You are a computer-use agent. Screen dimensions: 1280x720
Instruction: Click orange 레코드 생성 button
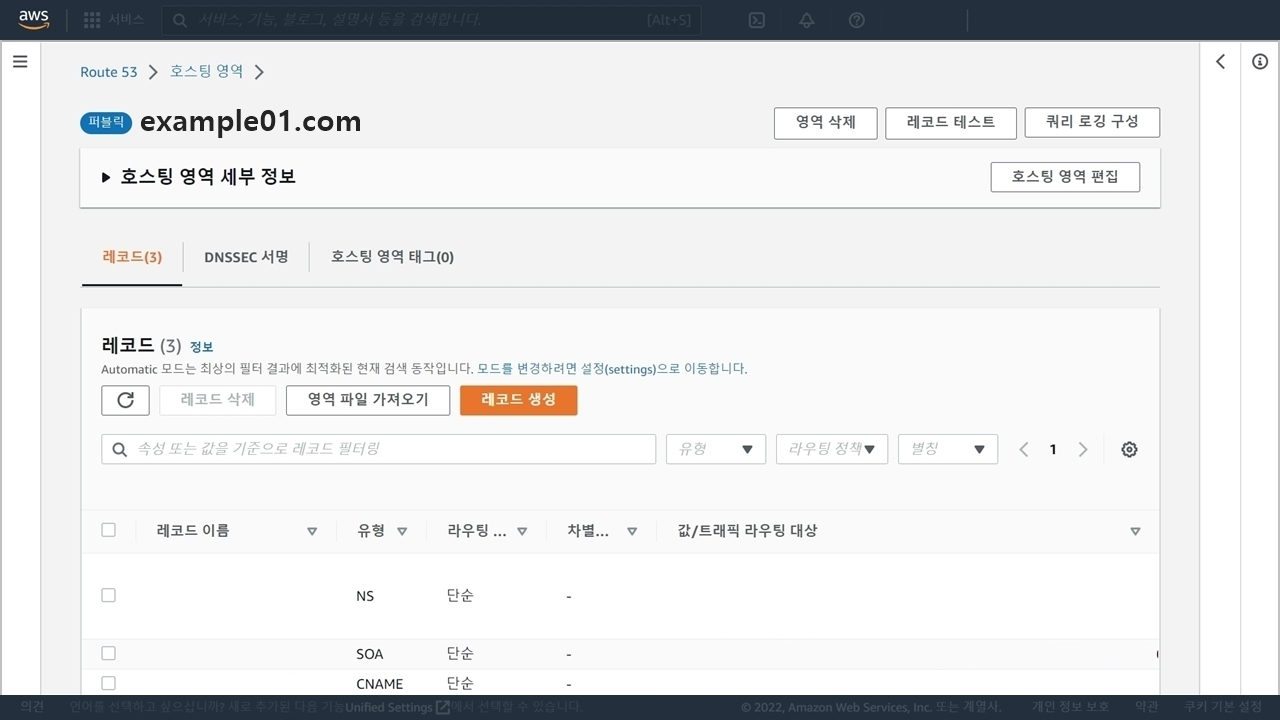click(518, 400)
